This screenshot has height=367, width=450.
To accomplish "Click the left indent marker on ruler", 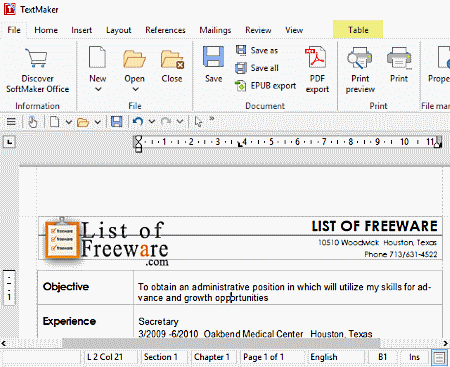I will pos(138,144).
